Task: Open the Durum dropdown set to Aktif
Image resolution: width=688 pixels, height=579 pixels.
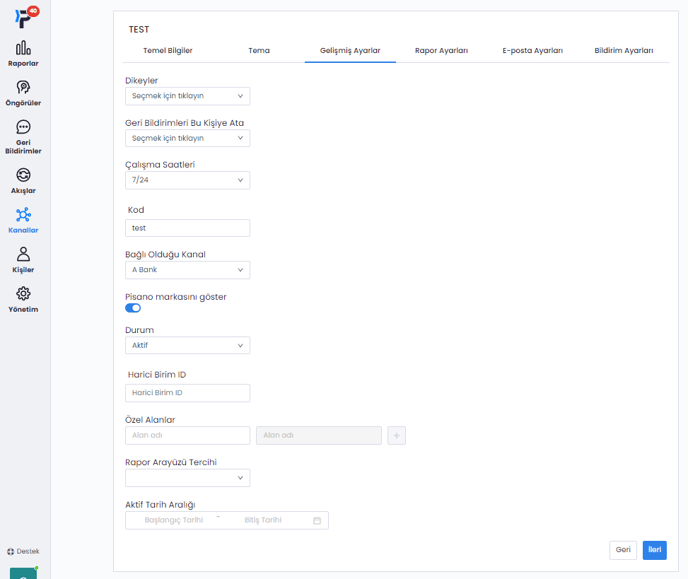Action: [x=187, y=345]
